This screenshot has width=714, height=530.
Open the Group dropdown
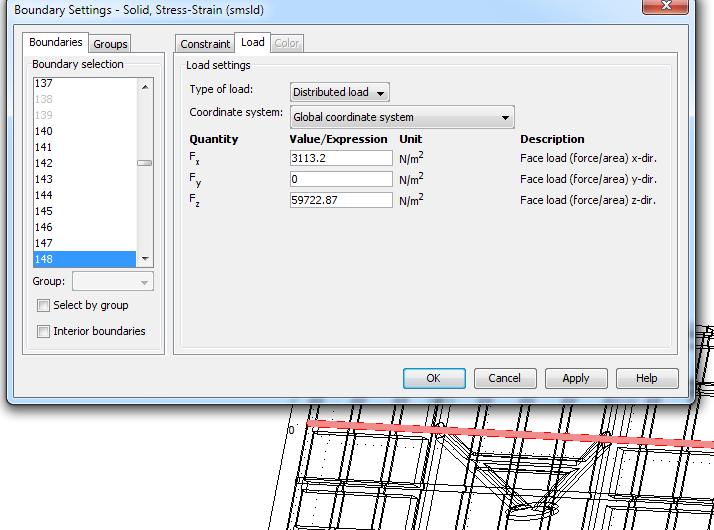[x=112, y=281]
